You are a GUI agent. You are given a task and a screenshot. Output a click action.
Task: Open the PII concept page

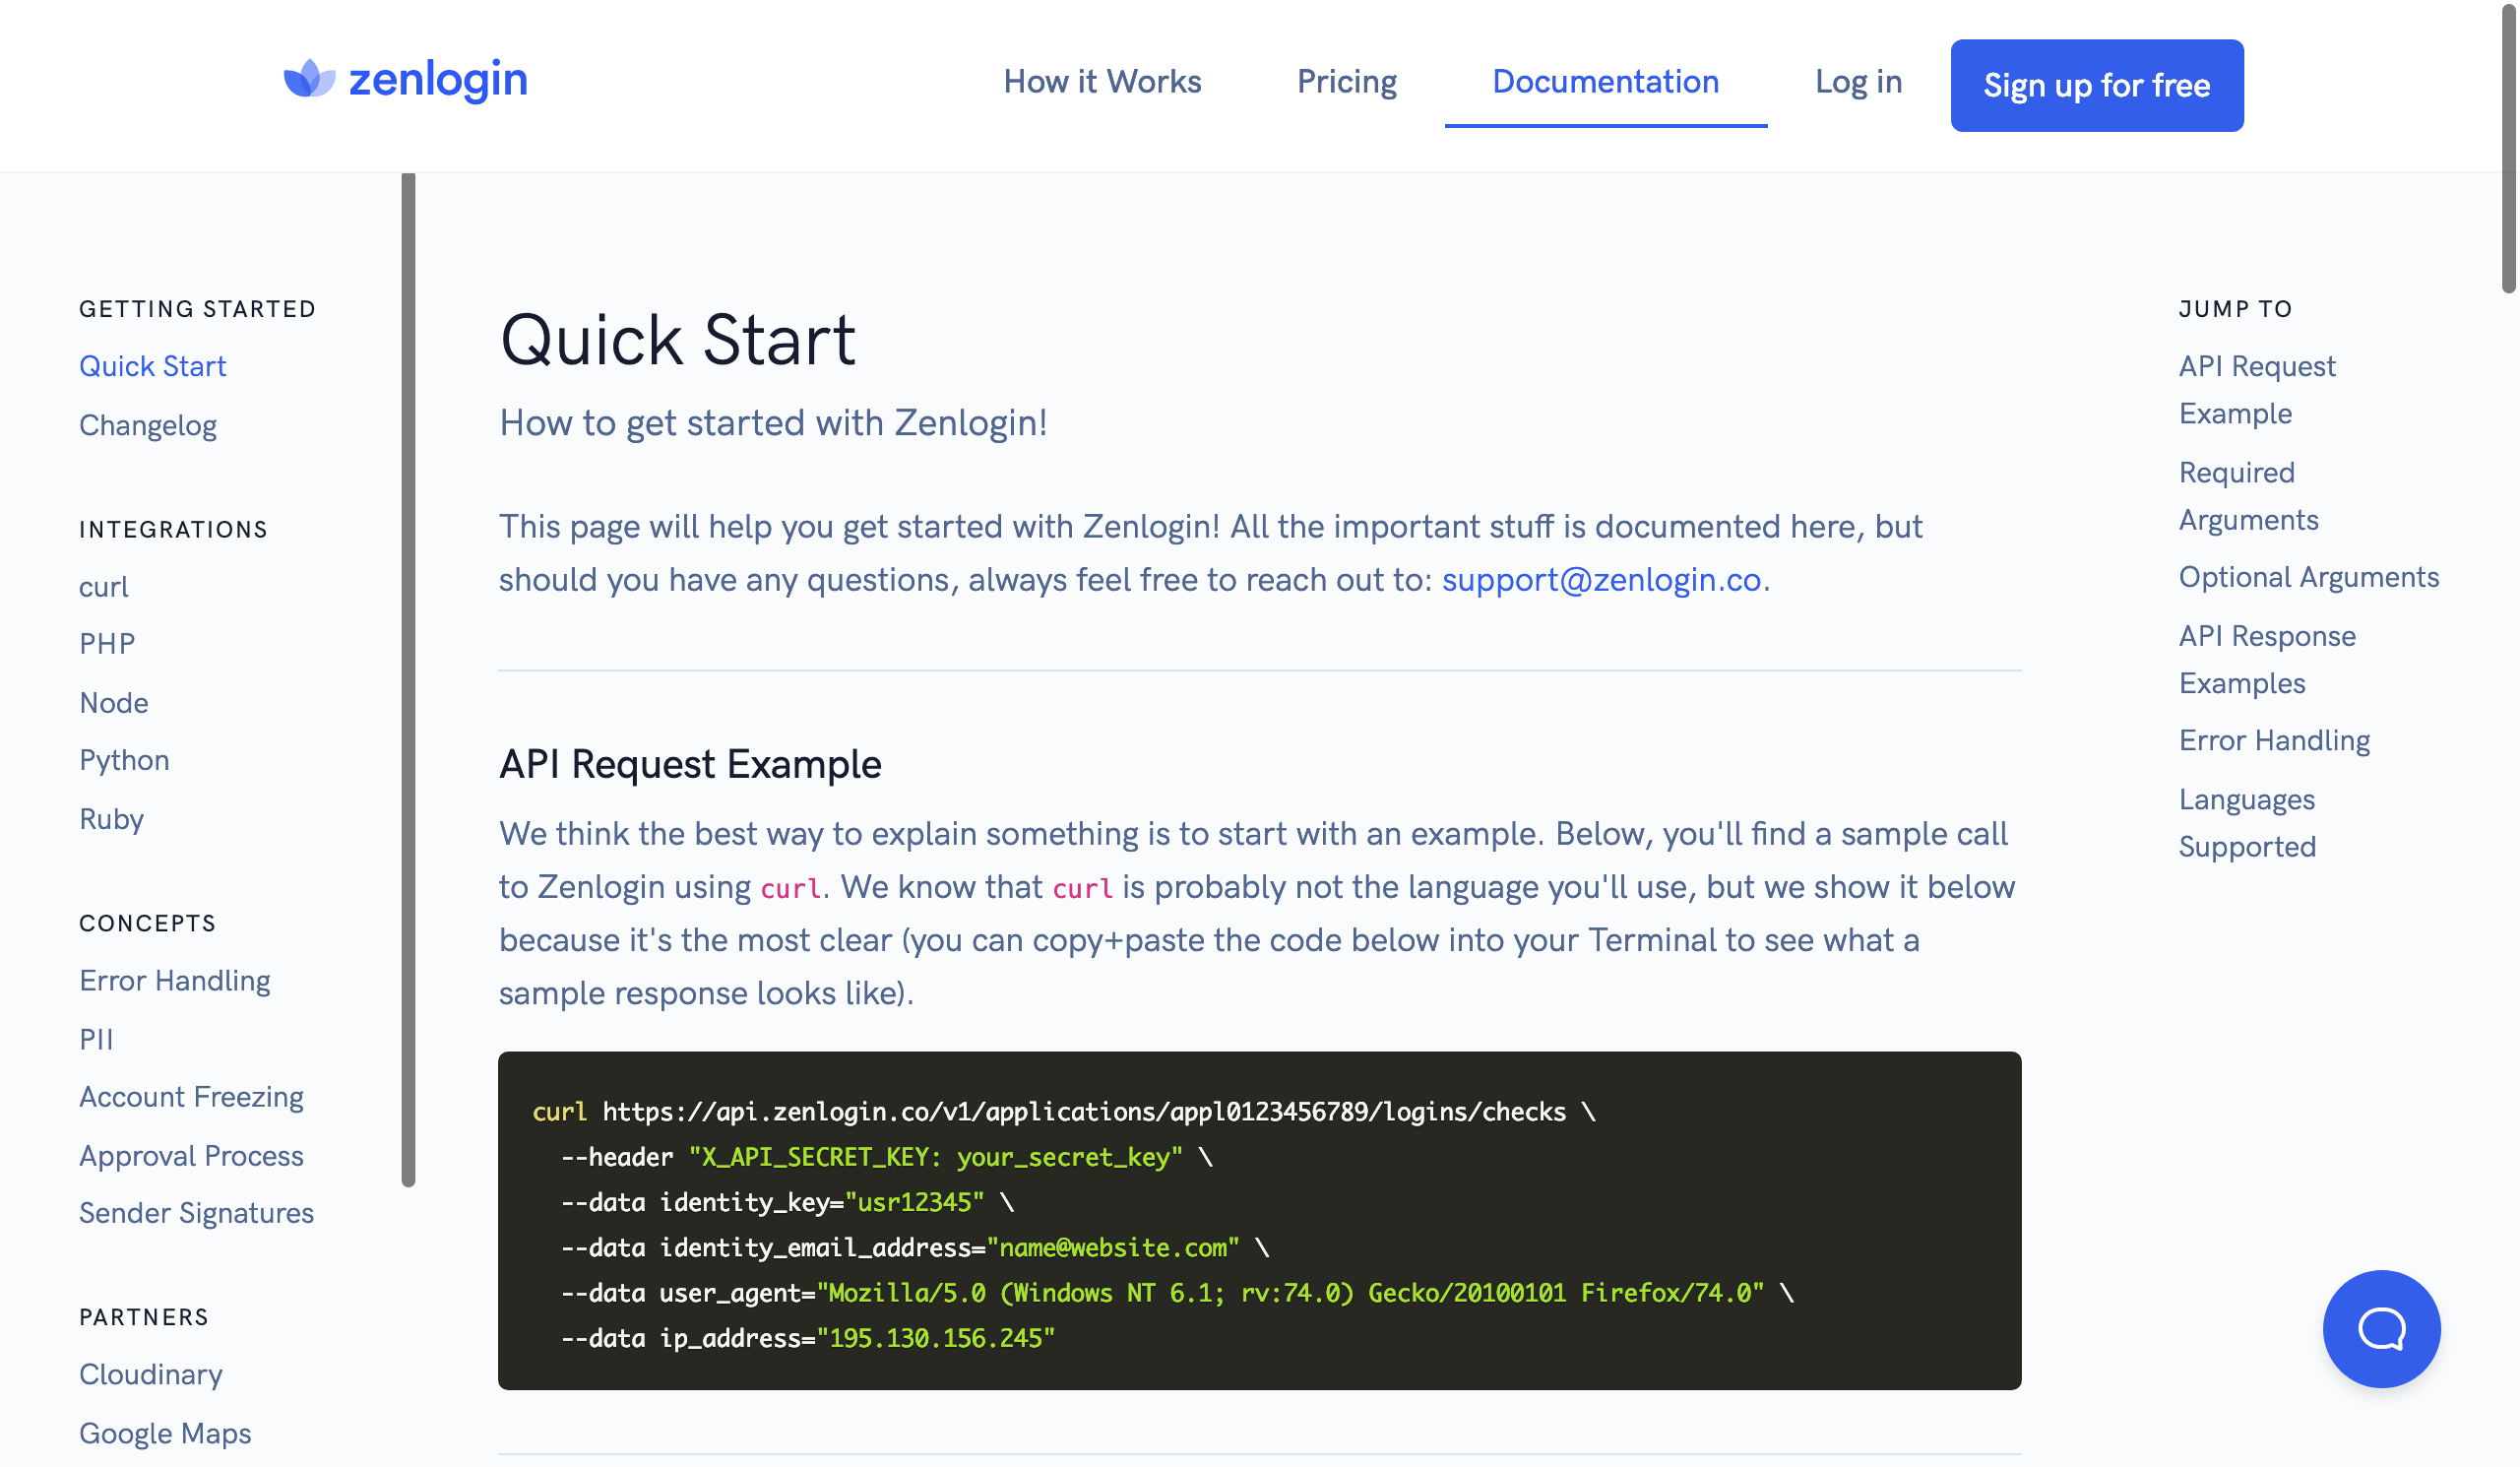(x=96, y=1039)
